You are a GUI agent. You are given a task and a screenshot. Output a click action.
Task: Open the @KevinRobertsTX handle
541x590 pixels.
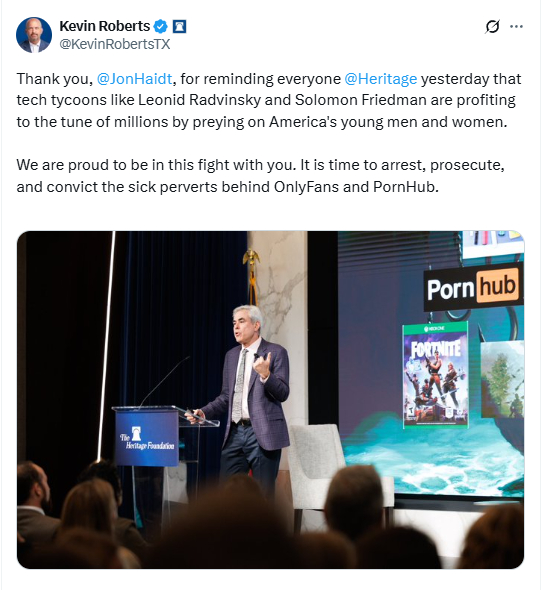click(x=115, y=44)
